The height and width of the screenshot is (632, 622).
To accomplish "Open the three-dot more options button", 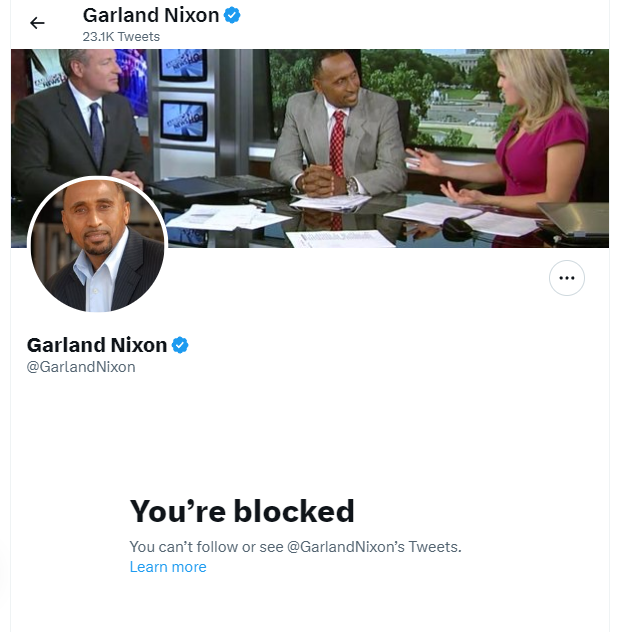I will tap(566, 278).
